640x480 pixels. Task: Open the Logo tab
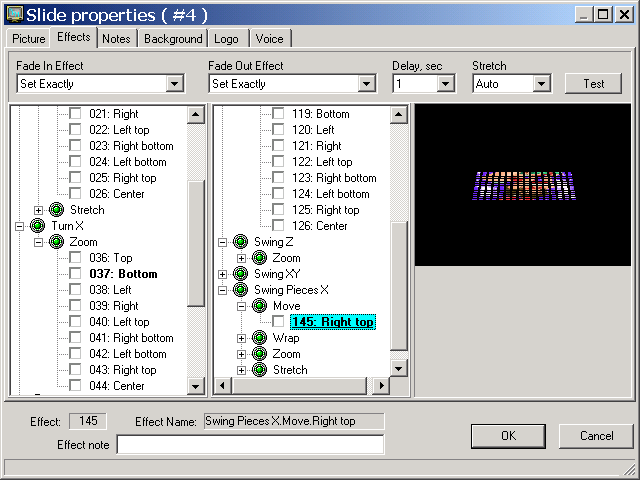pyautogui.click(x=226, y=39)
